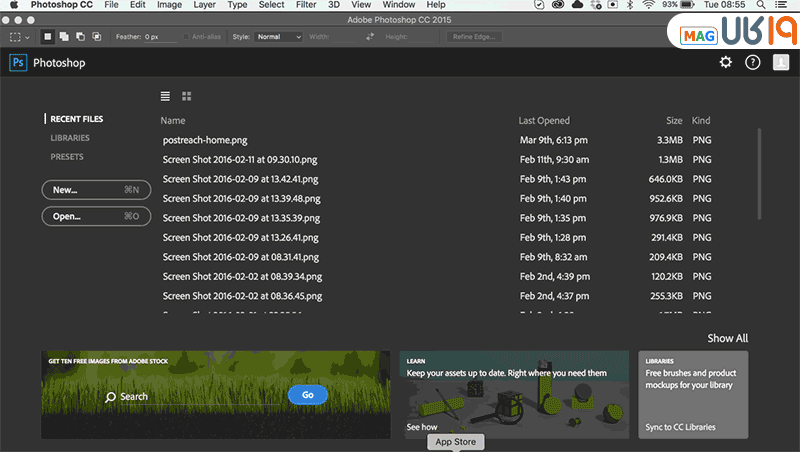This screenshot has height=452, width=800.
Task: Select the Presets tab in the sidebar
Action: pyautogui.click(x=67, y=157)
